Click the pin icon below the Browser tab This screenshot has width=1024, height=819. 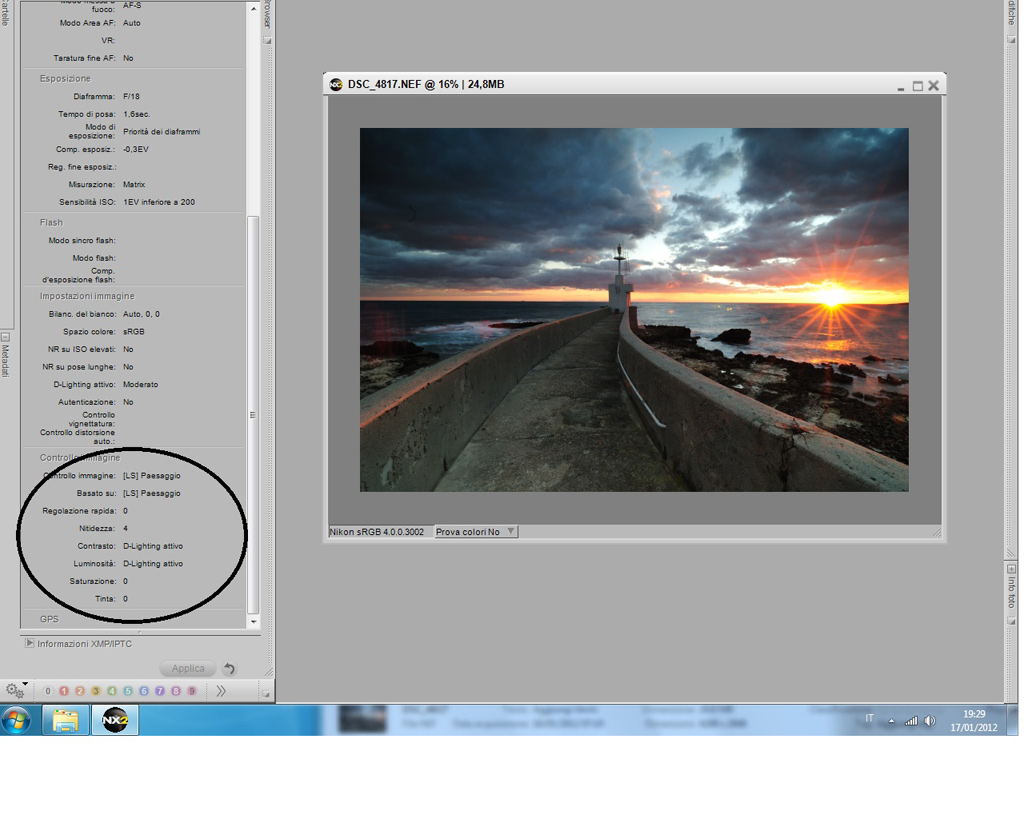coord(267,40)
